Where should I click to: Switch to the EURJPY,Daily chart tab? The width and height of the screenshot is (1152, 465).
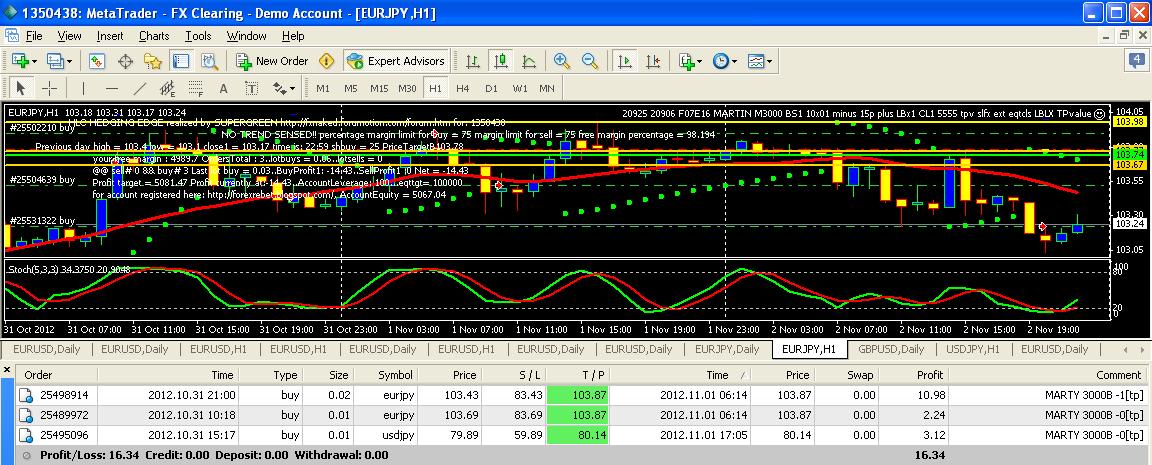(727, 349)
